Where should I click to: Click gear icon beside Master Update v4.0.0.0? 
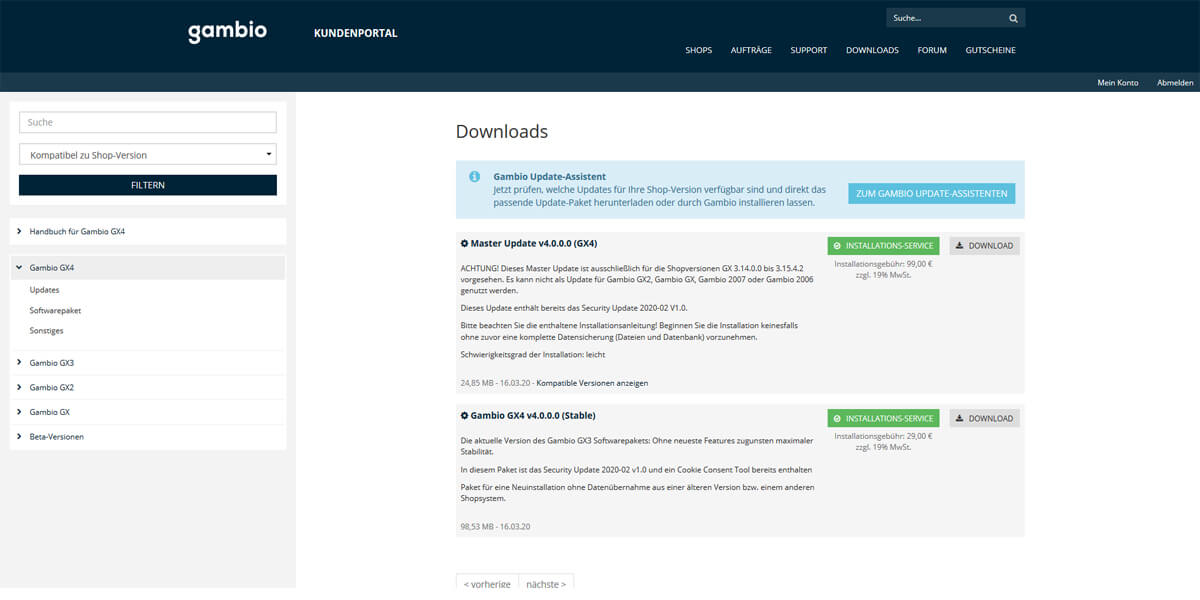tap(464, 243)
